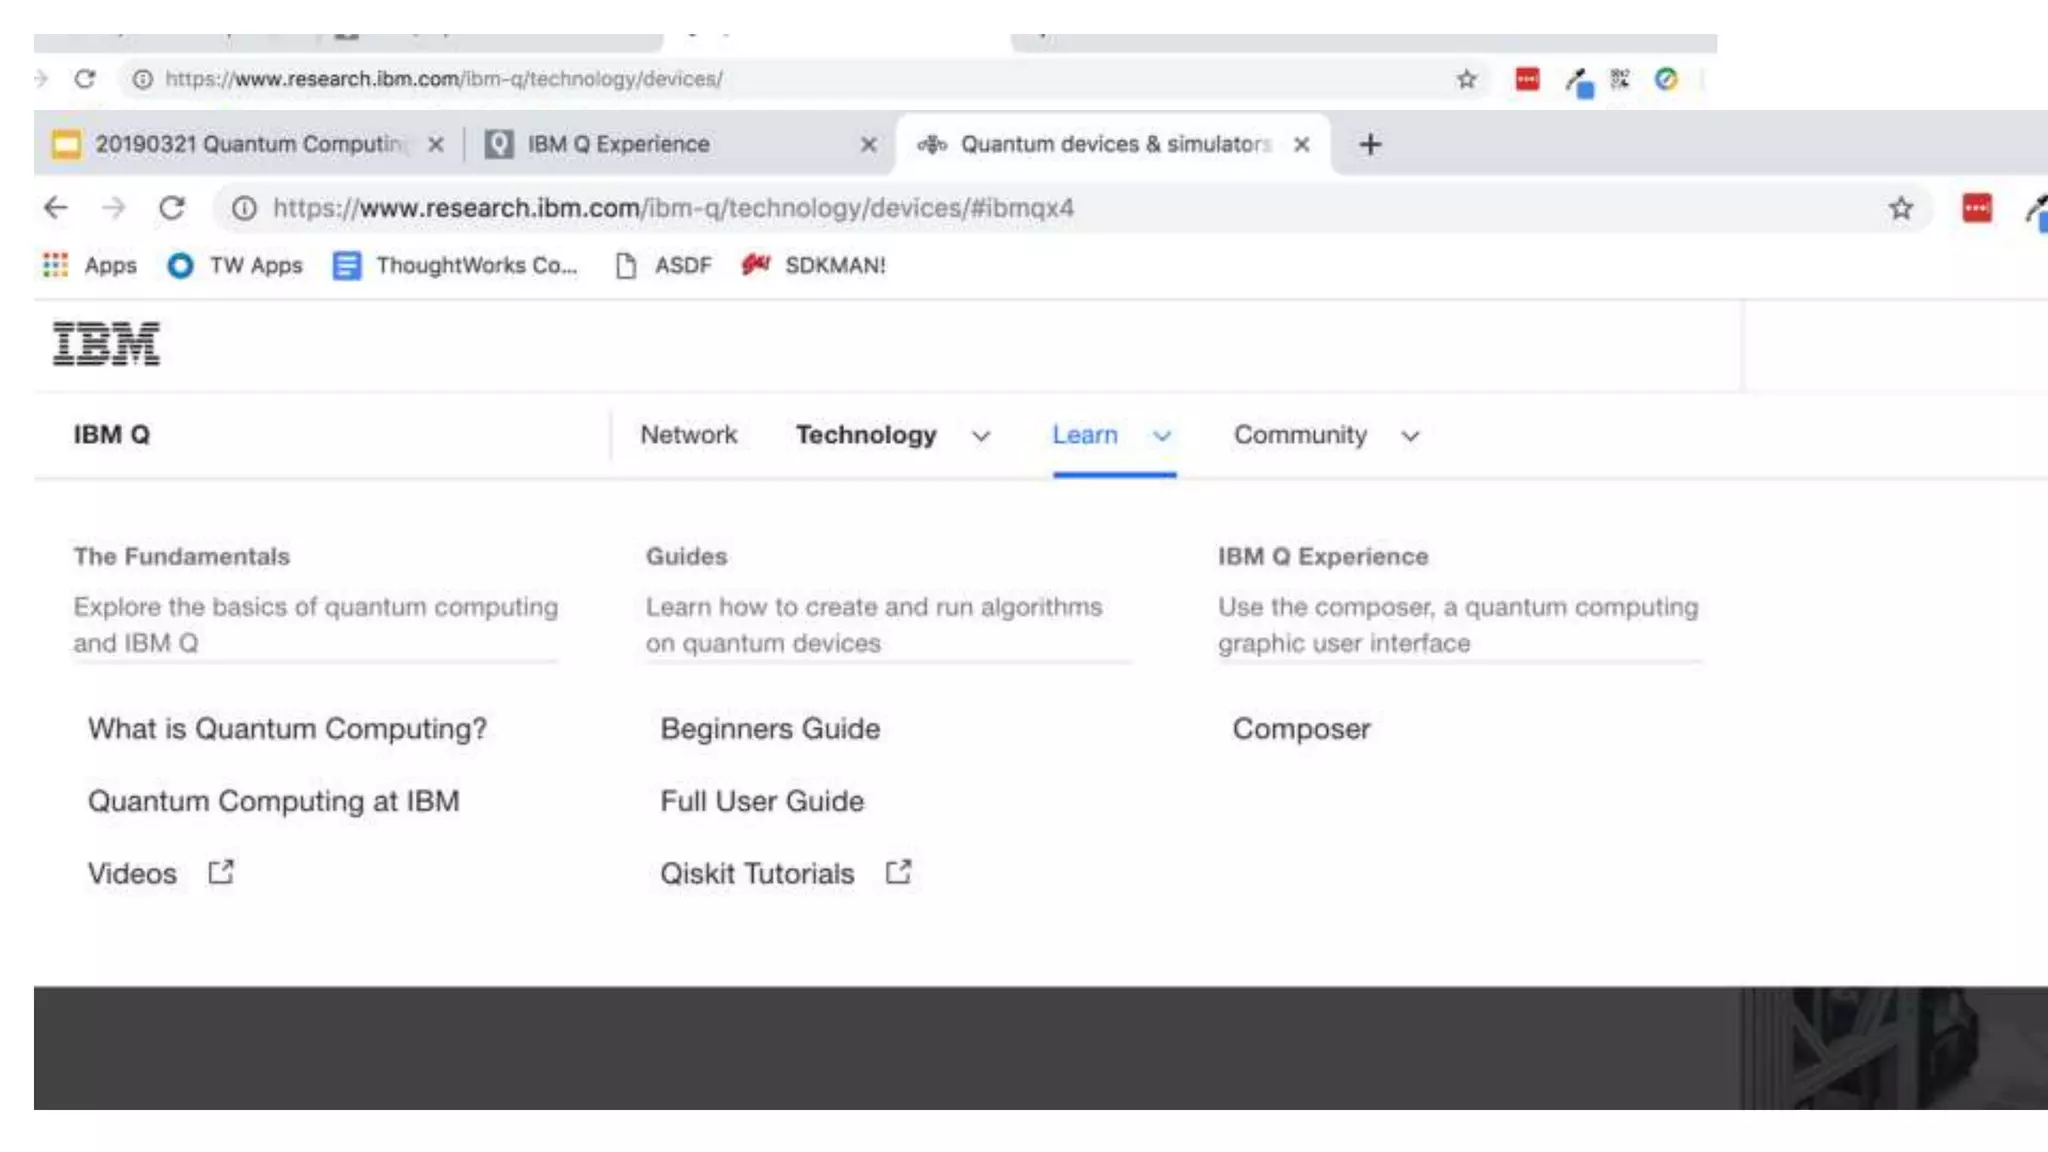
Task: Click the IBM logo
Action: [106, 344]
